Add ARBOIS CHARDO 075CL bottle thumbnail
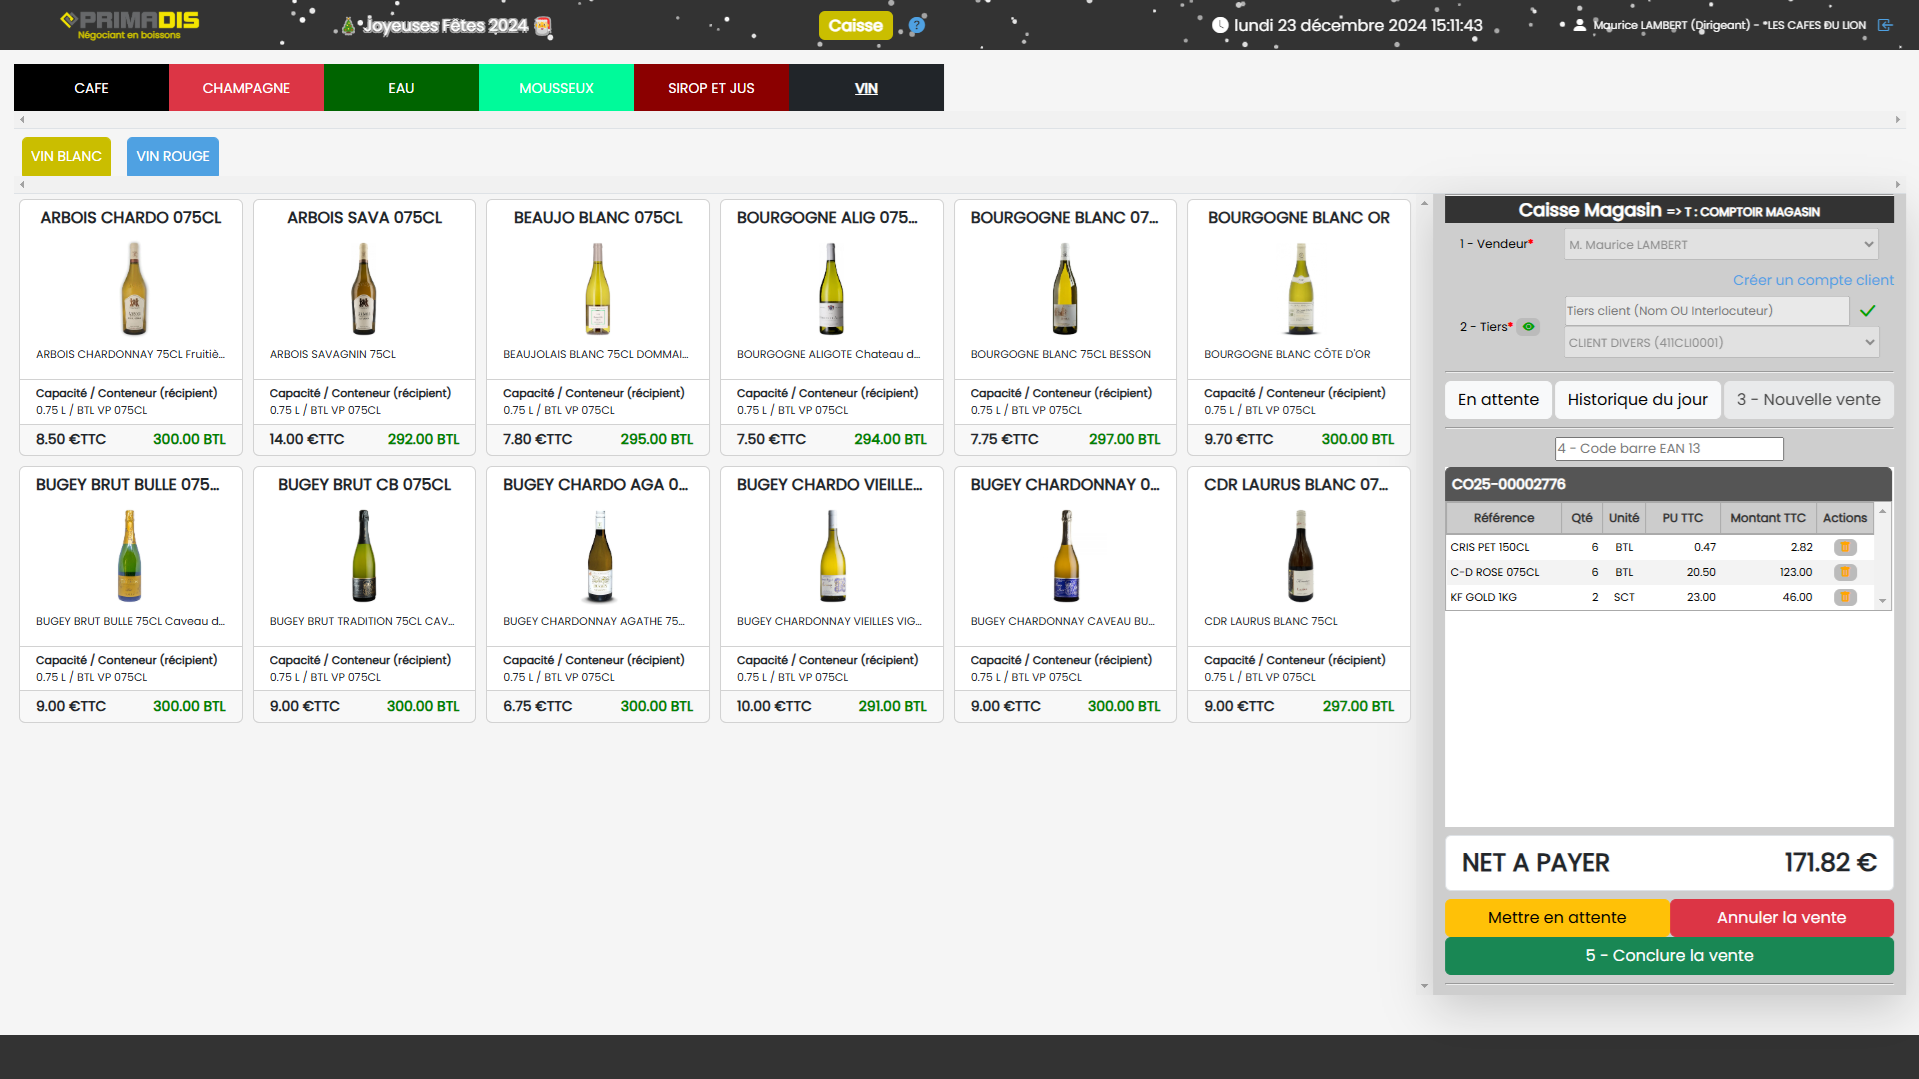The image size is (1919, 1079). point(132,289)
